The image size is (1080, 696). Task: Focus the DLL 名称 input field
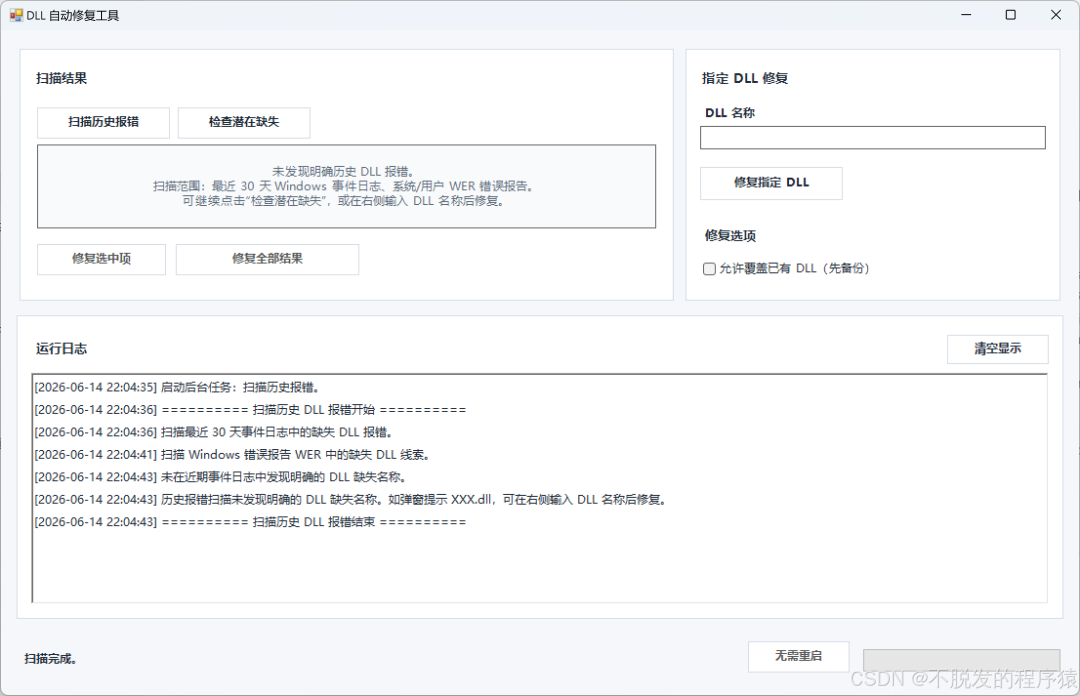coord(873,137)
